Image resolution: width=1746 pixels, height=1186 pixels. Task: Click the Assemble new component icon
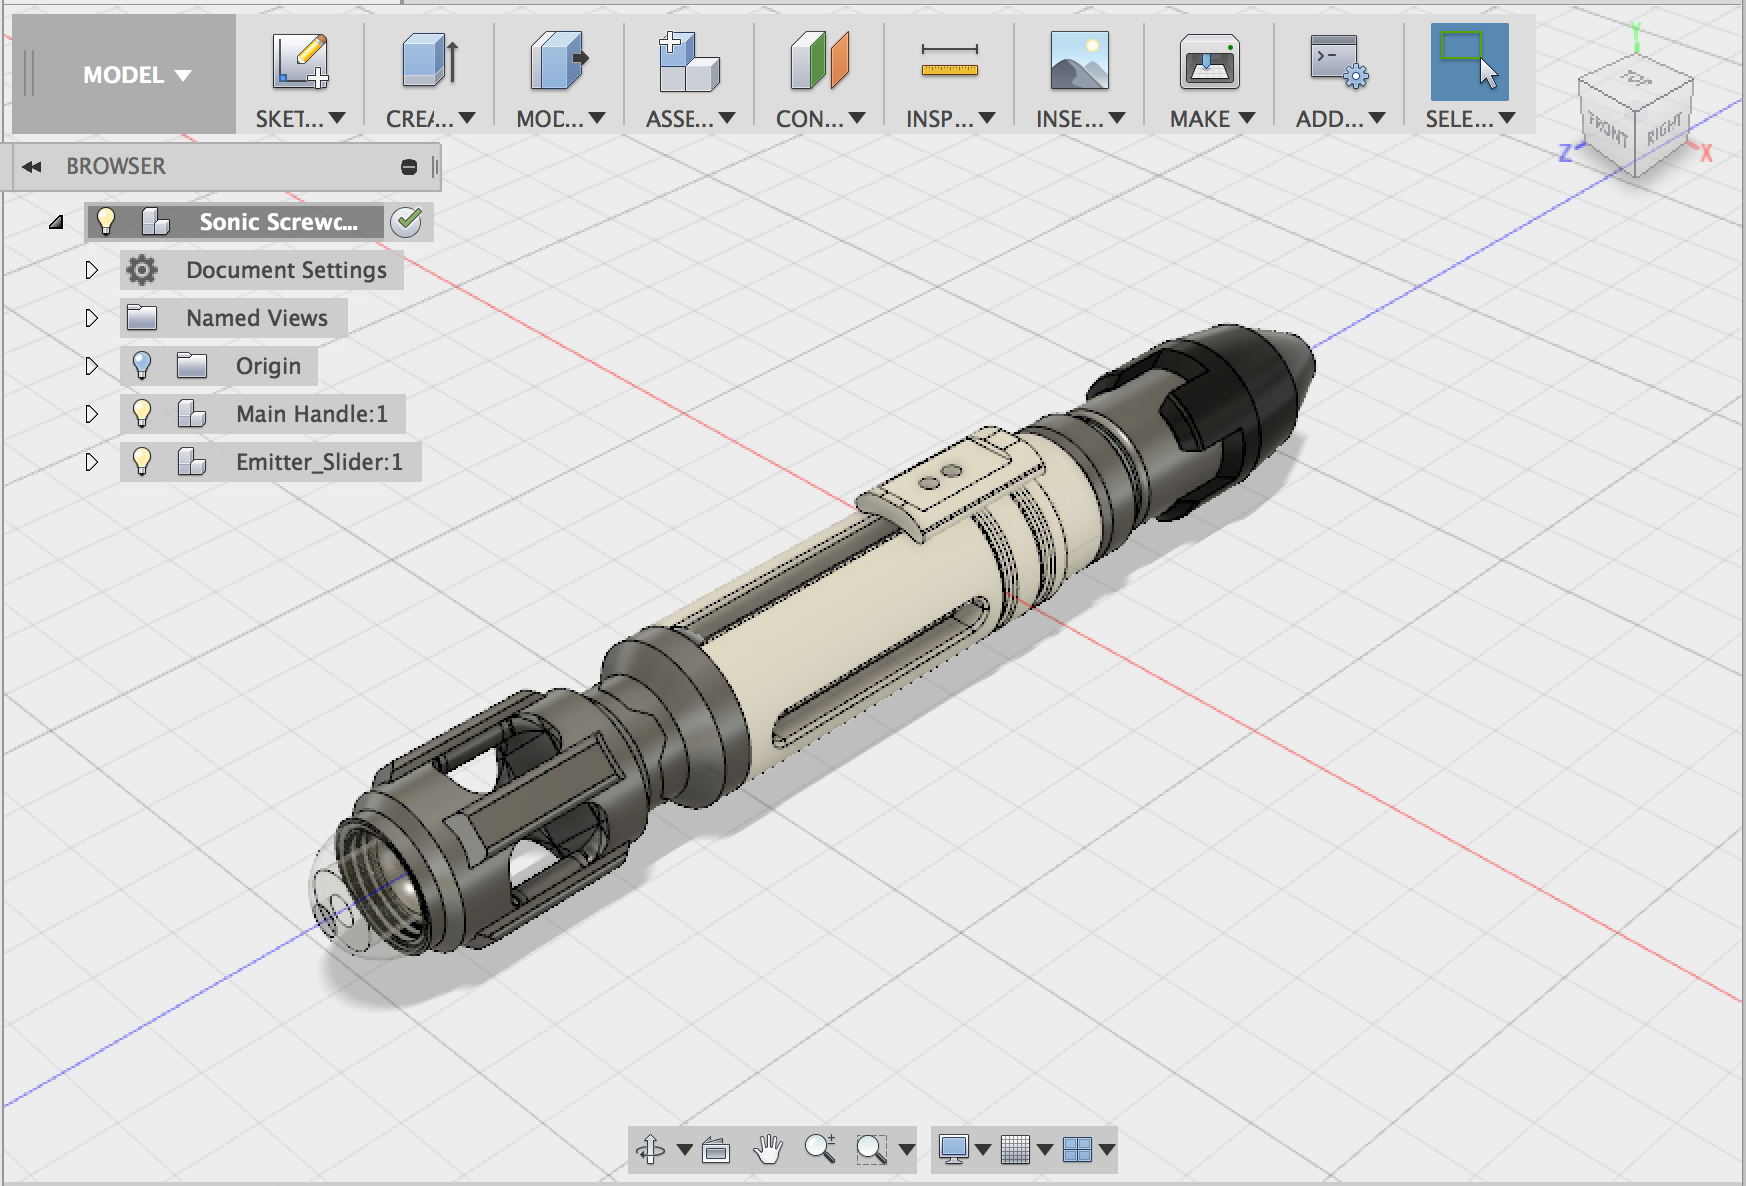pyautogui.click(x=689, y=61)
